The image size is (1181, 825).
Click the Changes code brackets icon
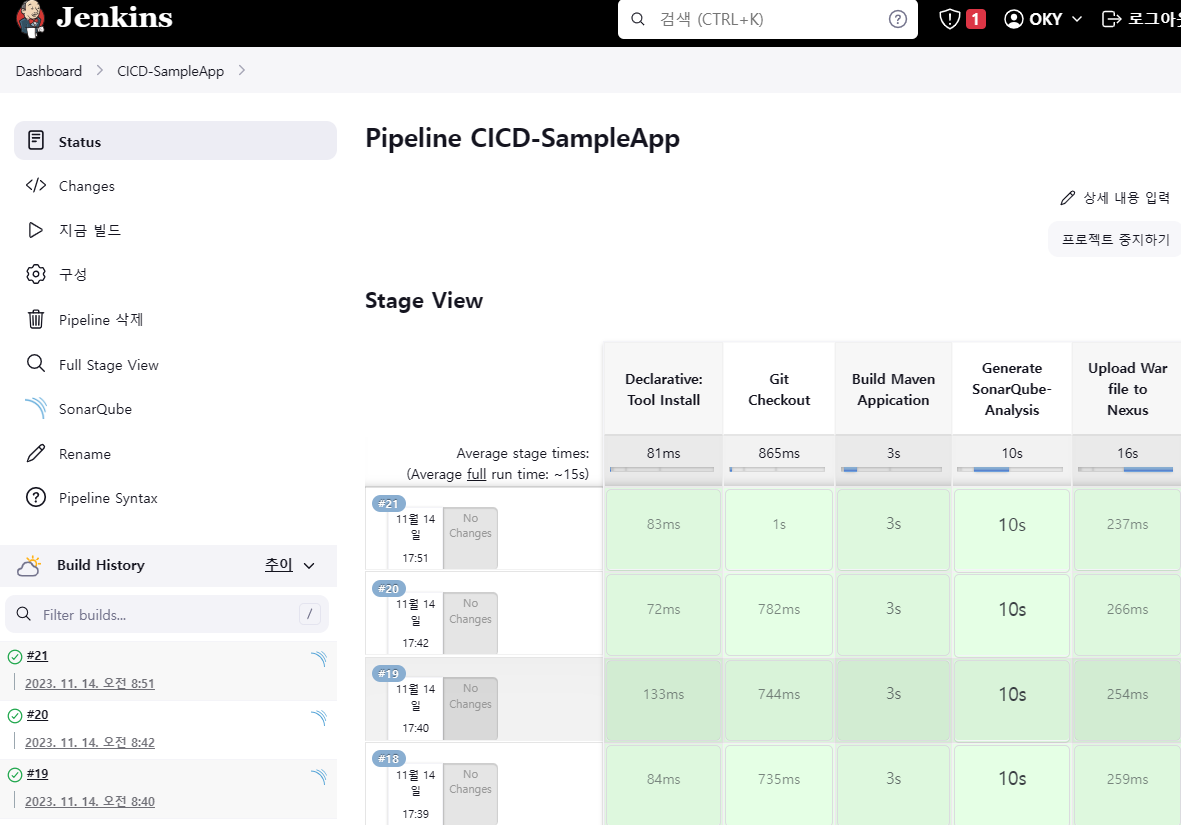pos(35,185)
